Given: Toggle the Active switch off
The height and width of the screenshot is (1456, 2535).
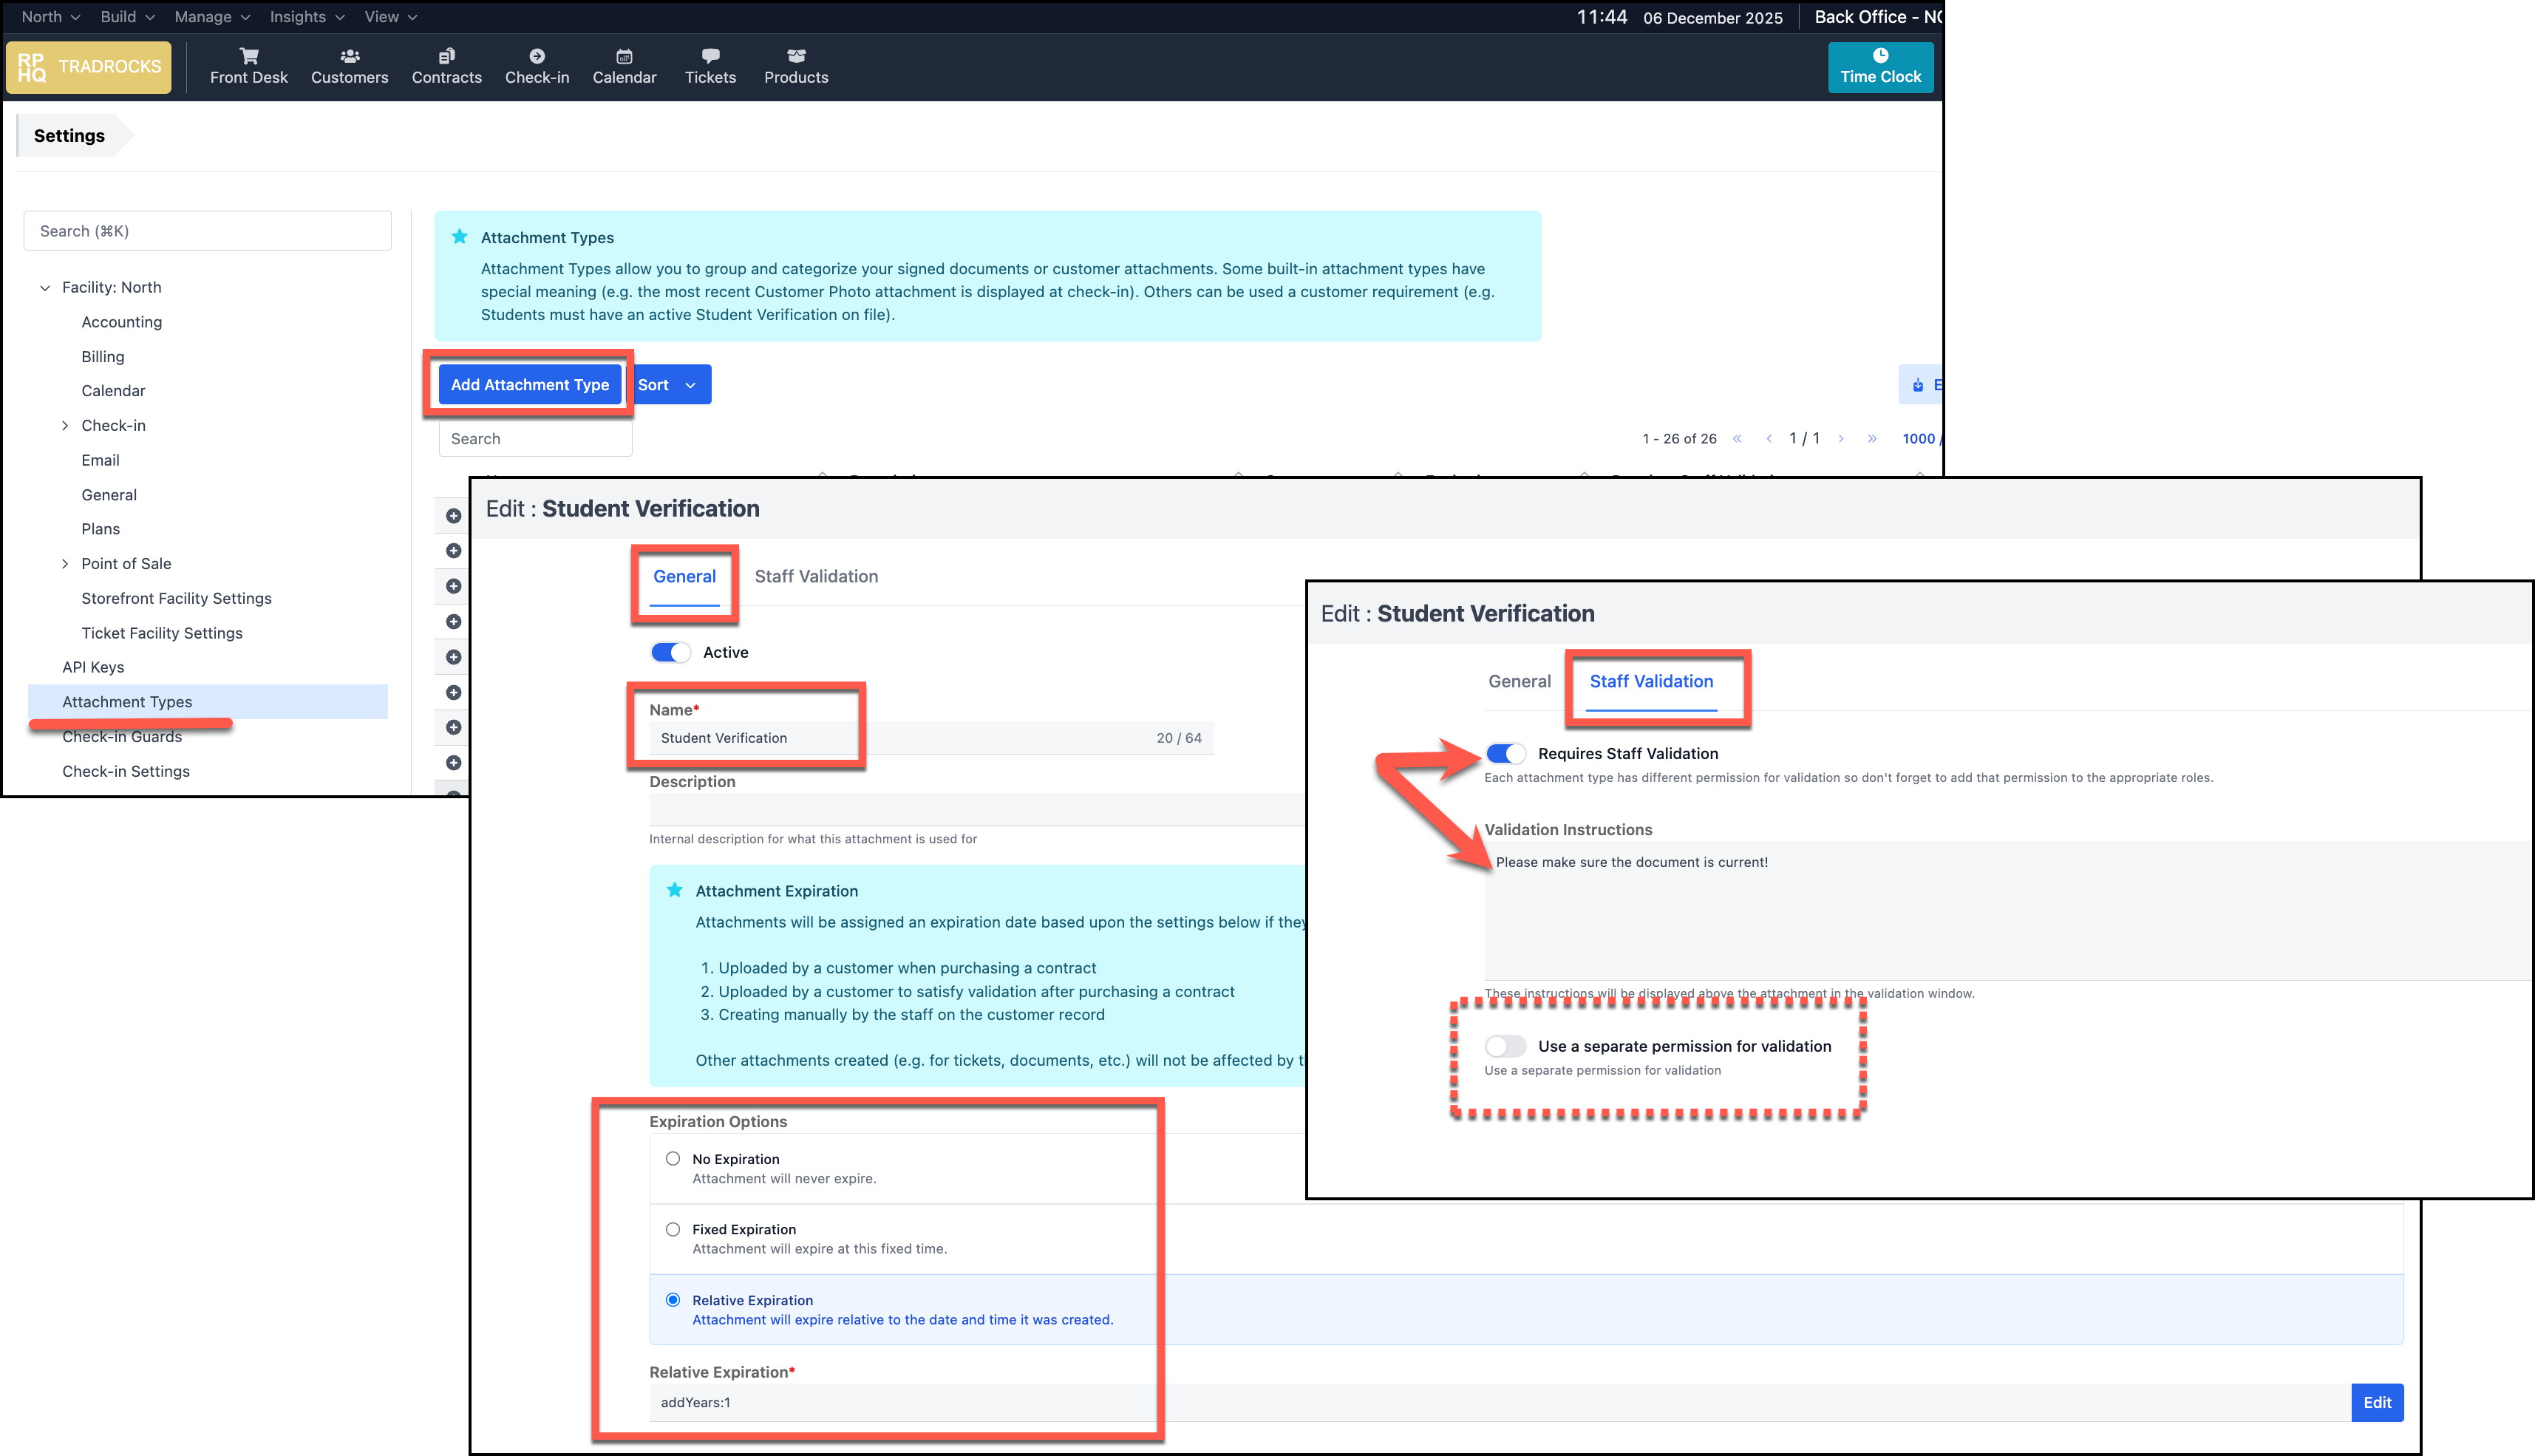Looking at the screenshot, I should (x=670, y=652).
